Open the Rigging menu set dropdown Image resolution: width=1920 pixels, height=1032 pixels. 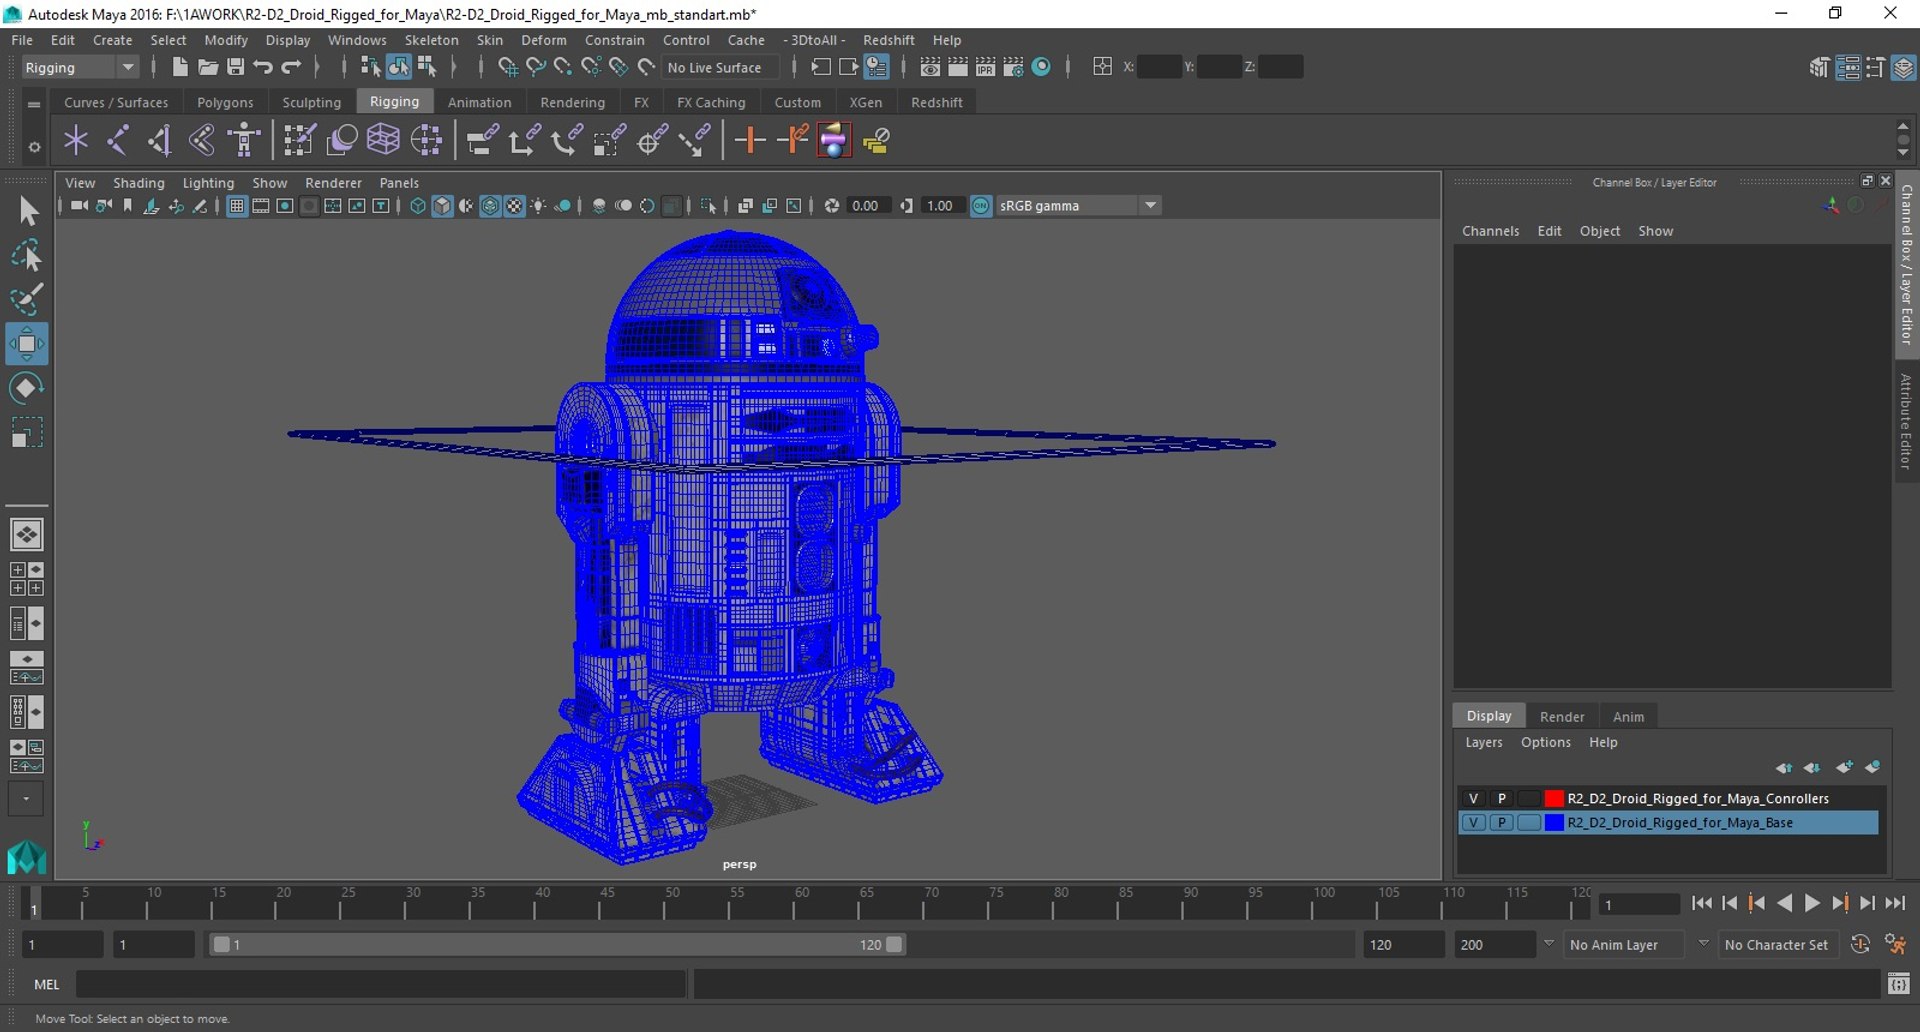(80, 67)
